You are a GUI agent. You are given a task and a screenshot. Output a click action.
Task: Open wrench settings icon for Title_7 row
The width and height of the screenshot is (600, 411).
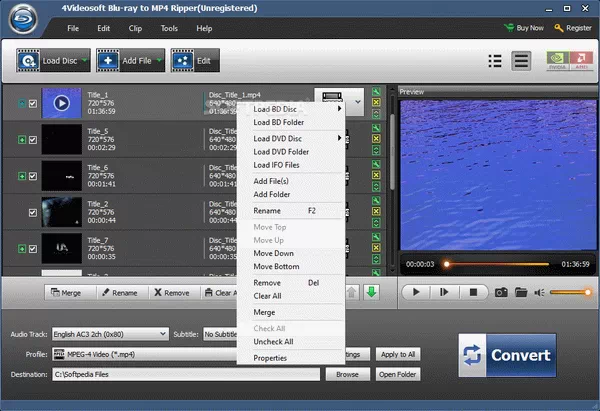[x=376, y=237]
